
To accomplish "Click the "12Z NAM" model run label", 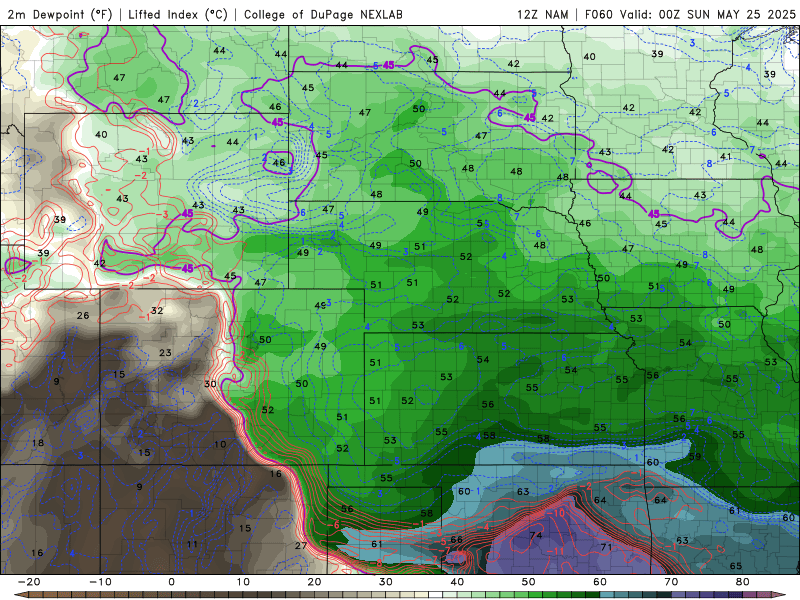I will tap(542, 14).
